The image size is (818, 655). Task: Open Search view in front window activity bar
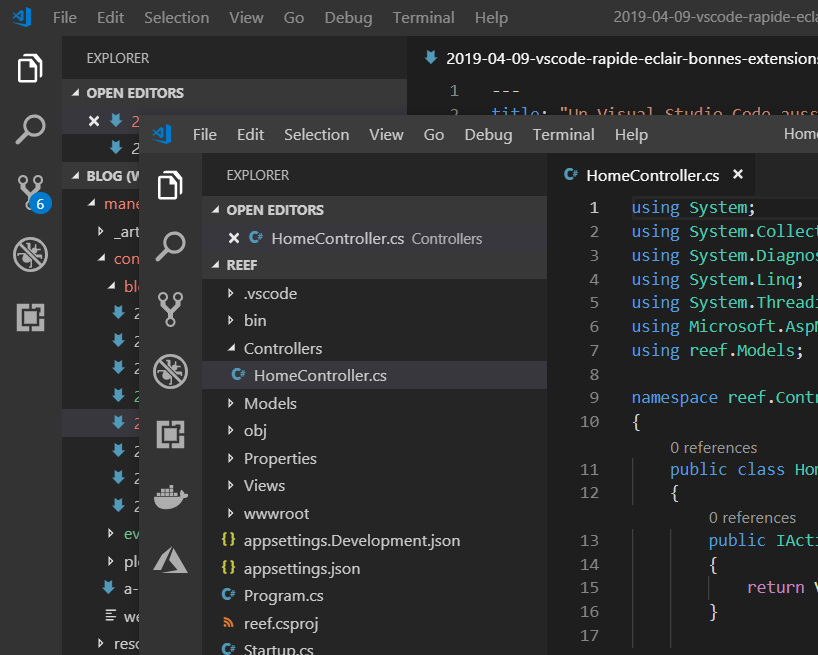point(170,246)
